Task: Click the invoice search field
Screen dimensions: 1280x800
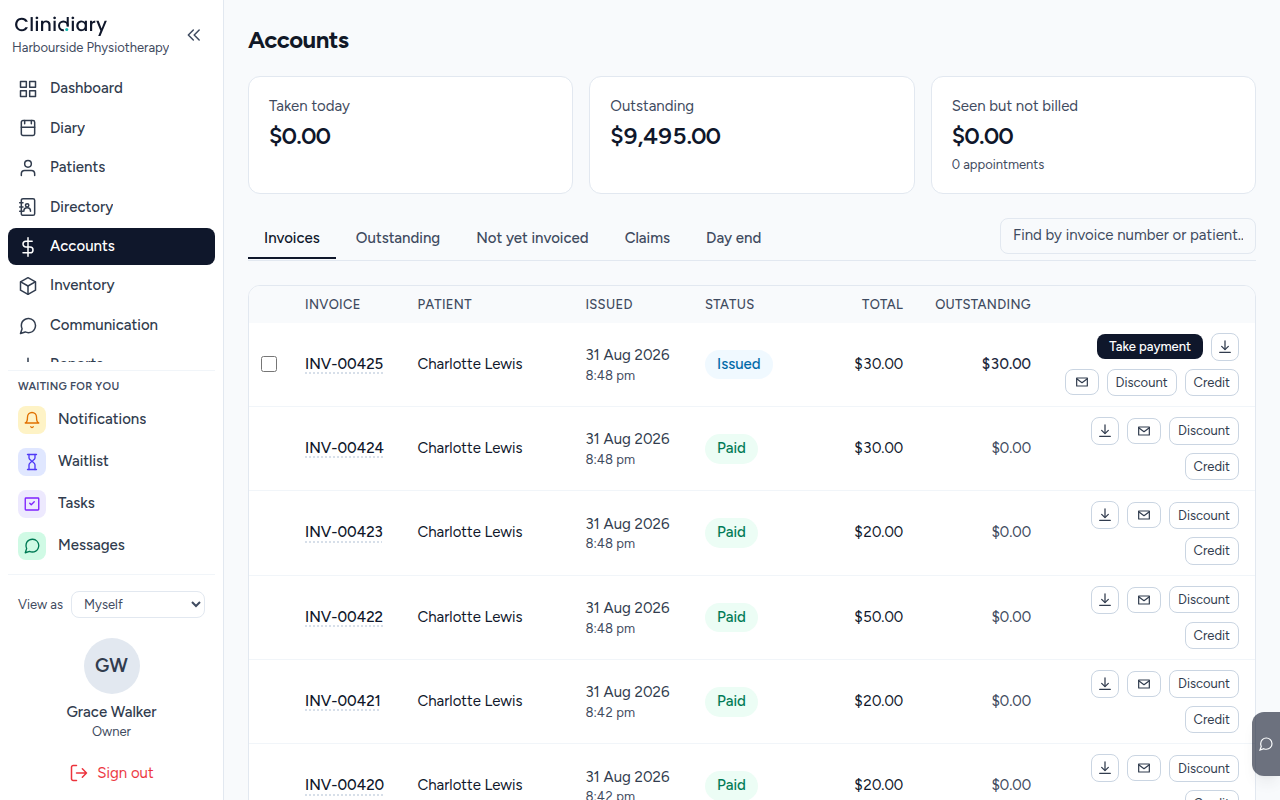Action: pos(1127,236)
